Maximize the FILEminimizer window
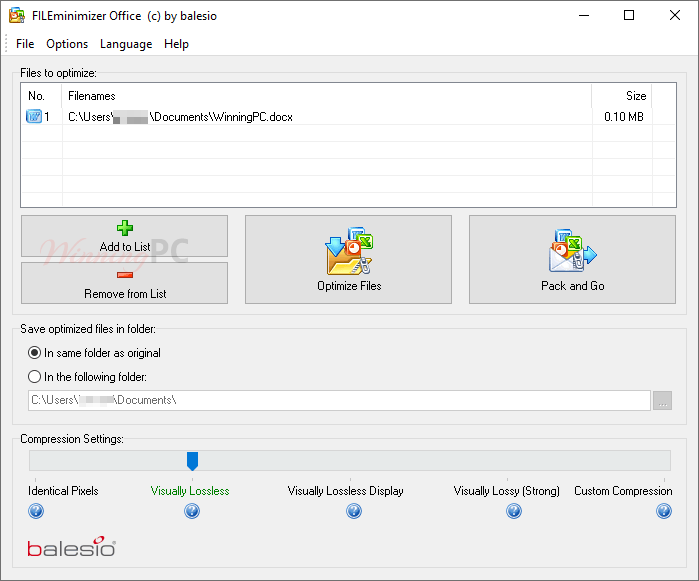This screenshot has width=699, height=581. point(629,16)
